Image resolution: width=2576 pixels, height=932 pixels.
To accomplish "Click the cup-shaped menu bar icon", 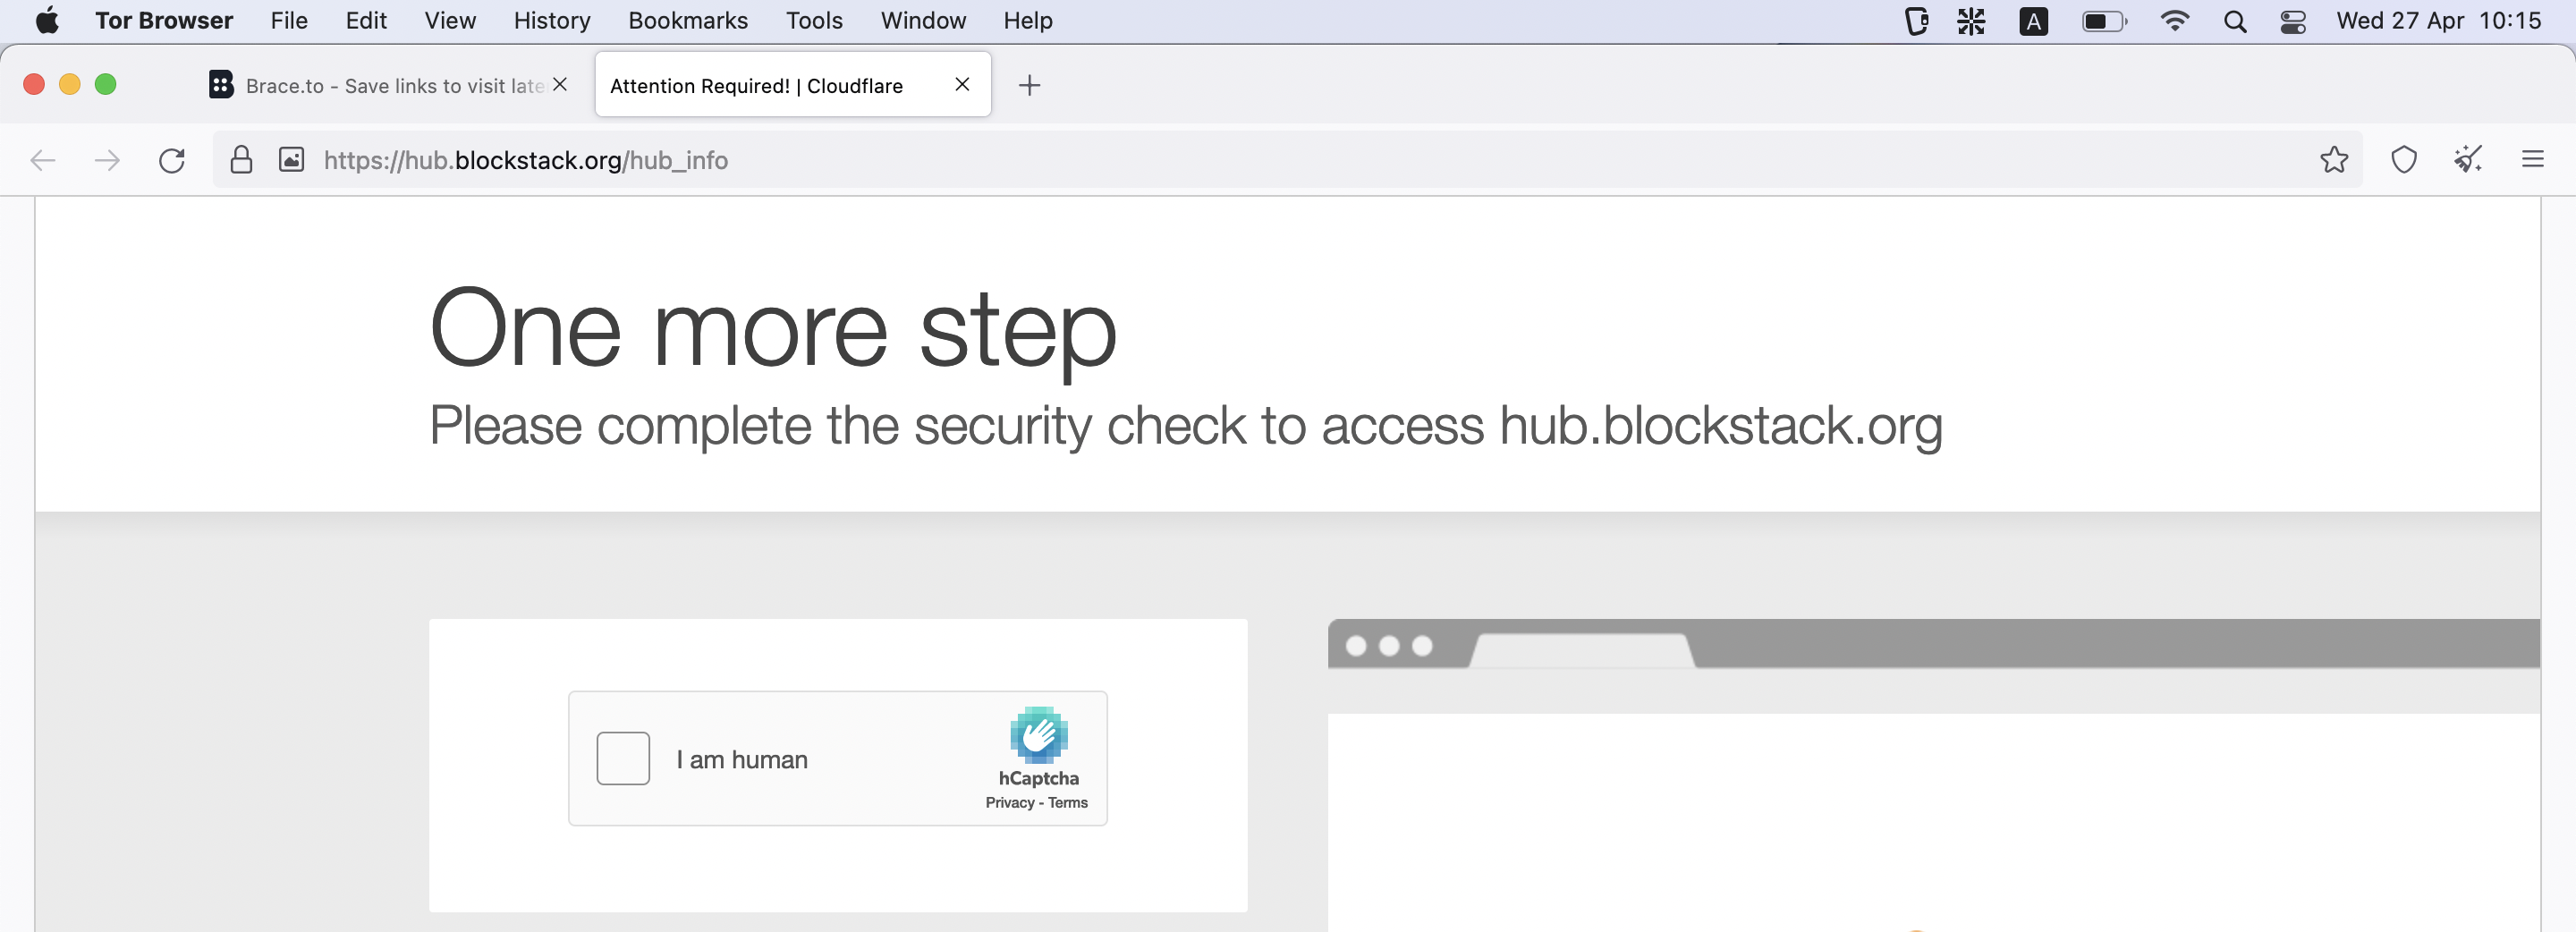I will 1915,21.
